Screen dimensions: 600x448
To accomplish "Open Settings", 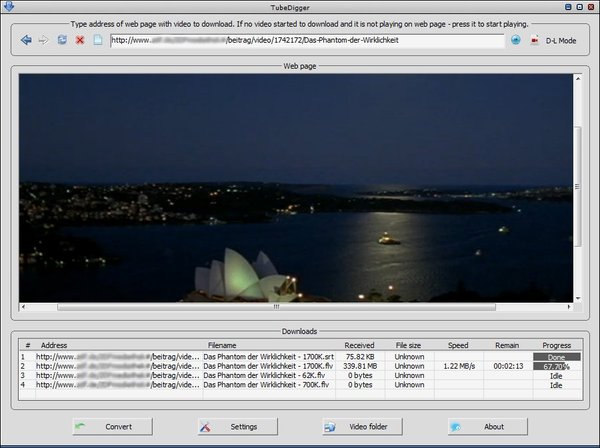I will [x=237, y=426].
